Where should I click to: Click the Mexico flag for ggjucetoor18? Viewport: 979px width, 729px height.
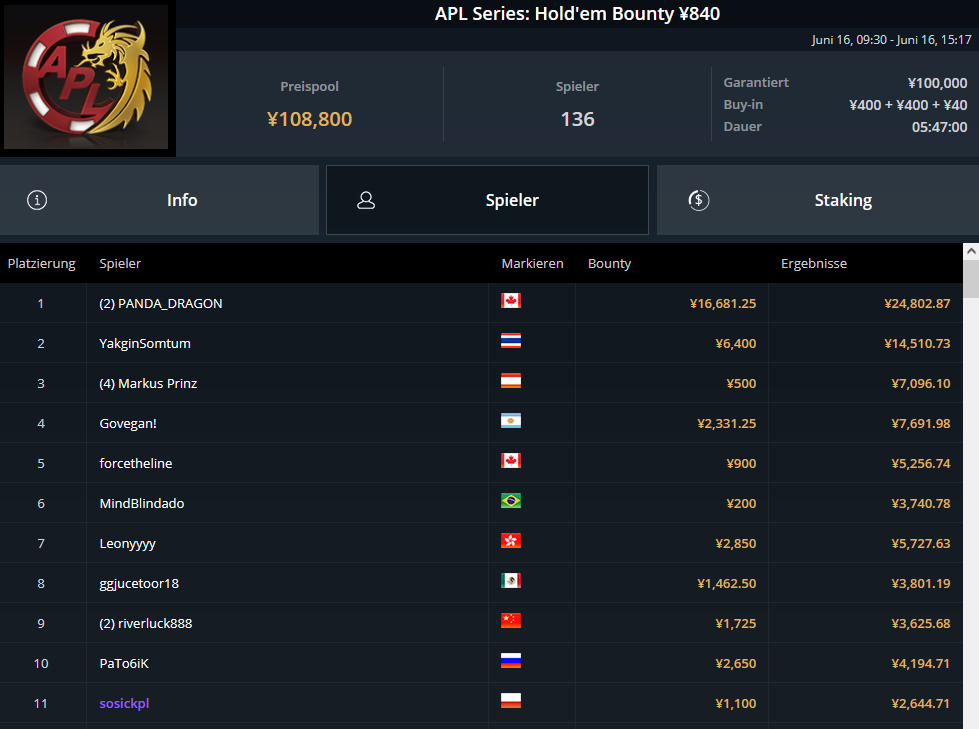[511, 580]
